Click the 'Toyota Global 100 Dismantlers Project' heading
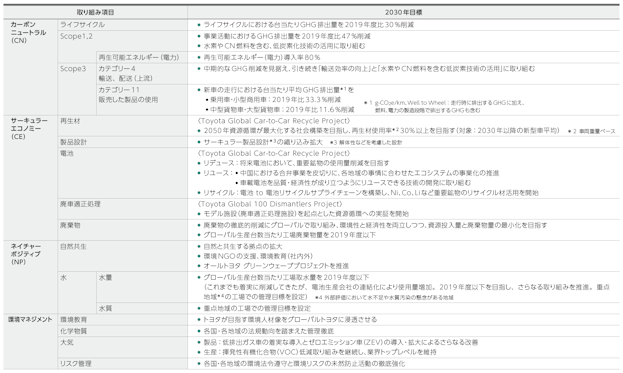Screen dimensions: 623x373 click(x=269, y=204)
